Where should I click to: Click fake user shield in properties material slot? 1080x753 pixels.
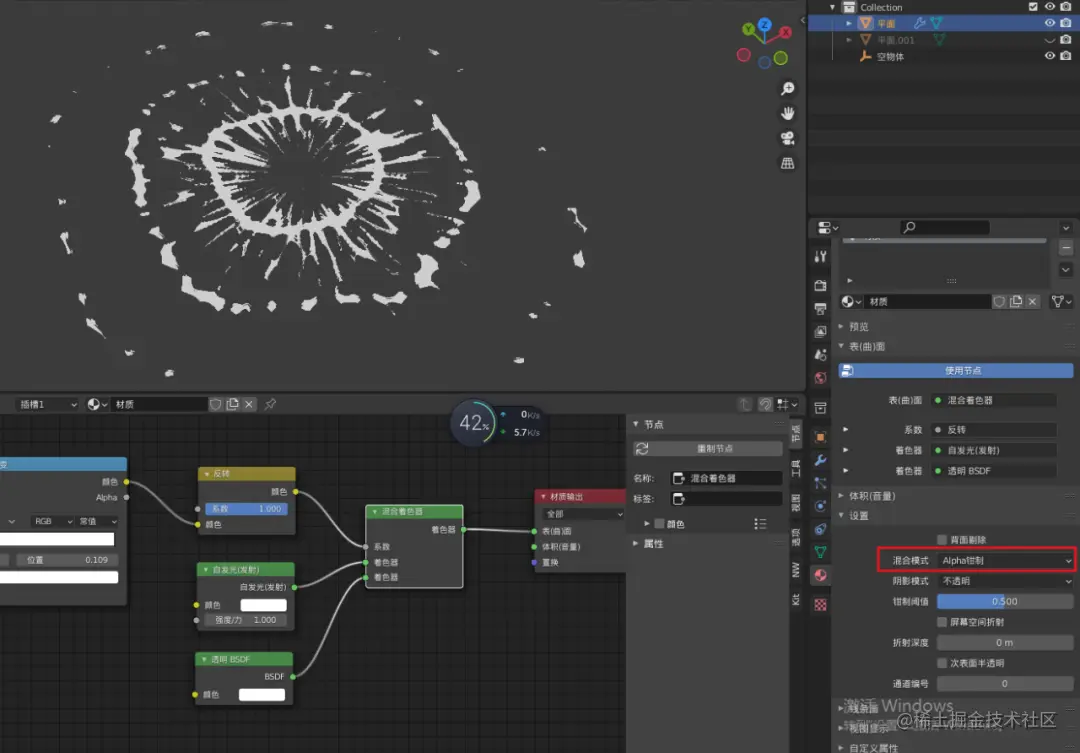coord(999,302)
